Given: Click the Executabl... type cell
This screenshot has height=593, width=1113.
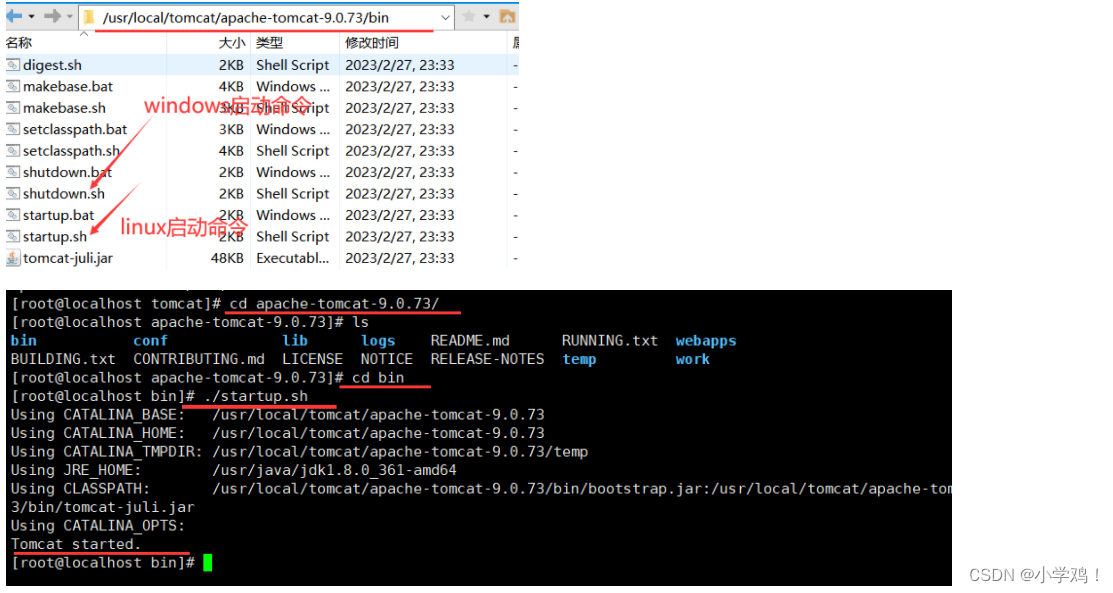Looking at the screenshot, I should coord(292,258).
